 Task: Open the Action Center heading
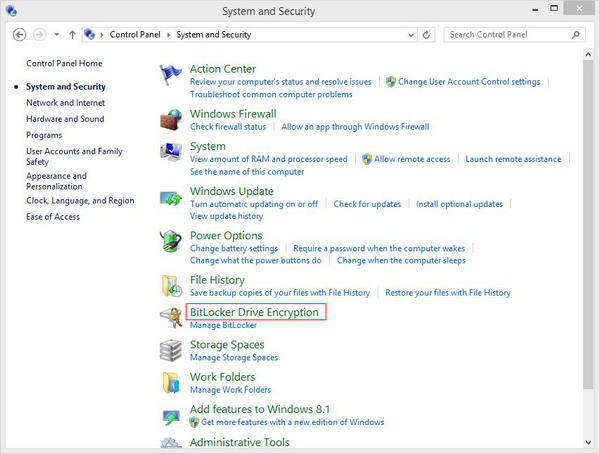pyautogui.click(x=223, y=69)
